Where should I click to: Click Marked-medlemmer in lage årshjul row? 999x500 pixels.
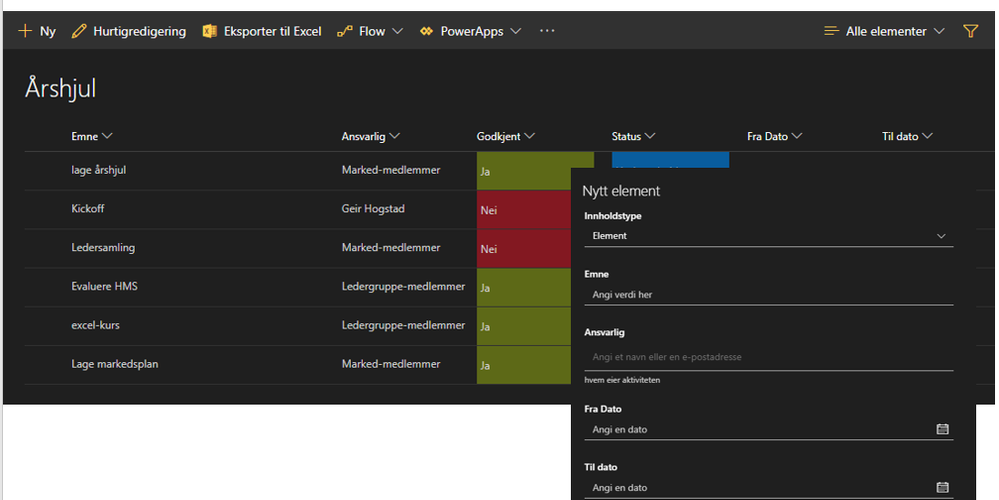coord(391,170)
